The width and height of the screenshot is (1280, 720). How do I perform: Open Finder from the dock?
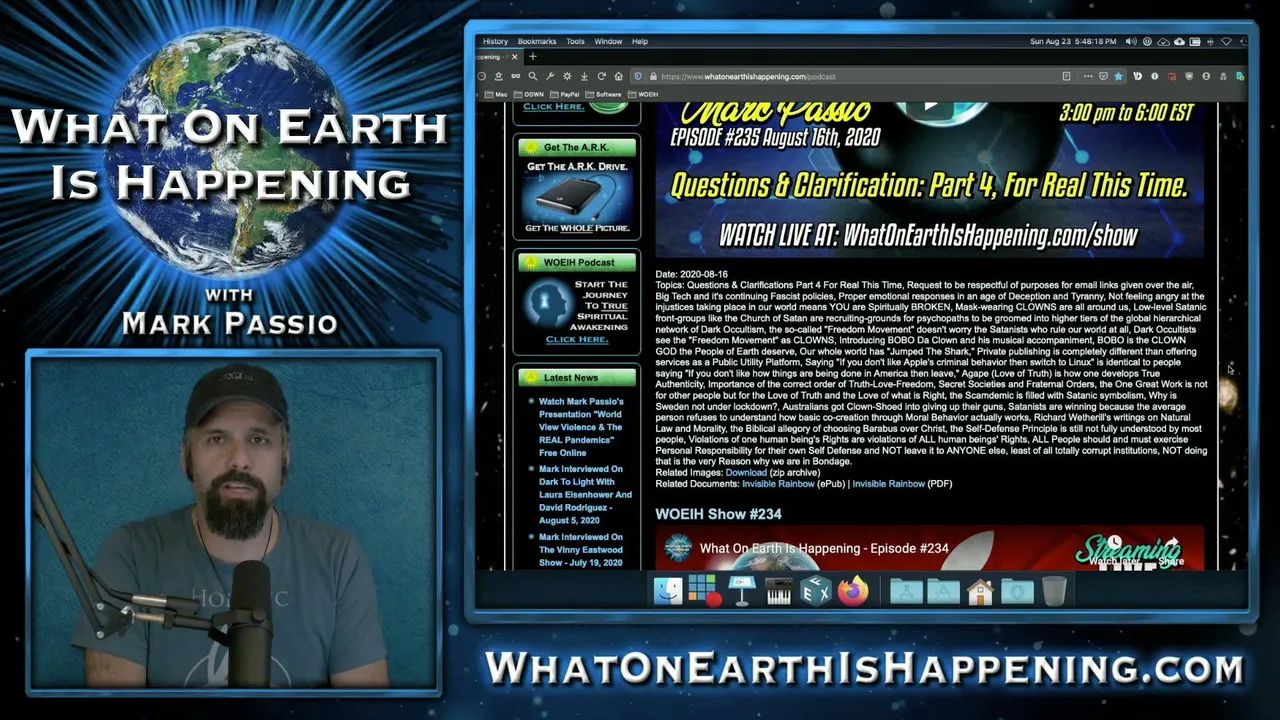tap(668, 591)
